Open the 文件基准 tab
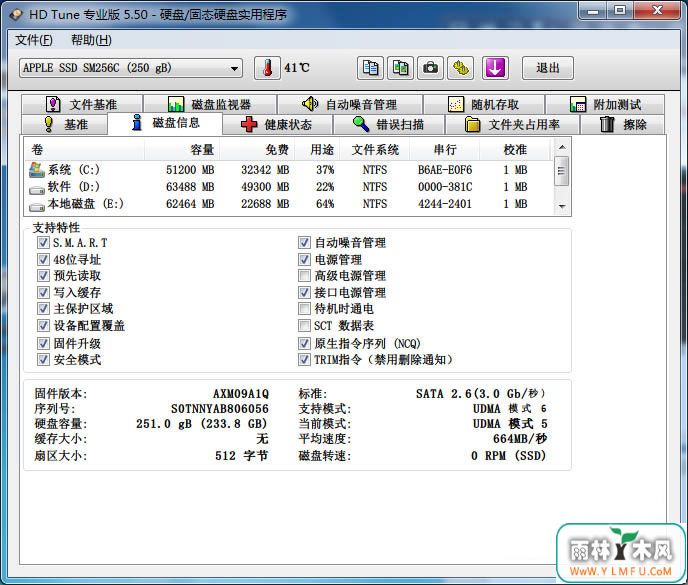 82,104
